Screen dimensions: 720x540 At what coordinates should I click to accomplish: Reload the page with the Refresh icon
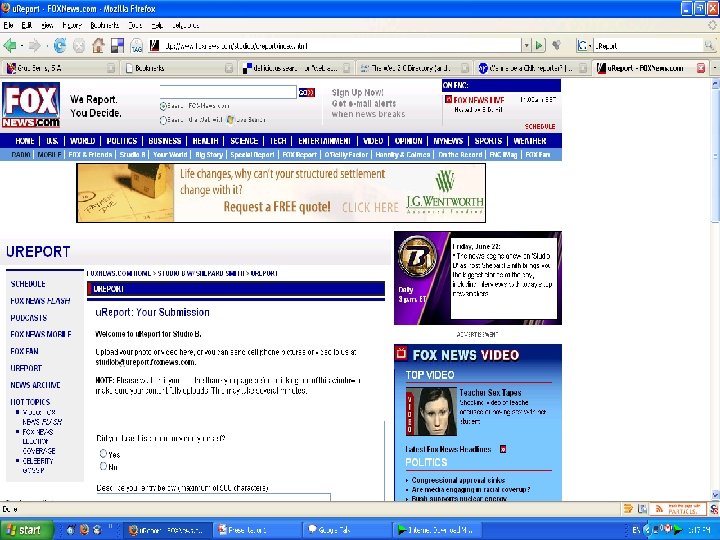pyautogui.click(x=60, y=45)
